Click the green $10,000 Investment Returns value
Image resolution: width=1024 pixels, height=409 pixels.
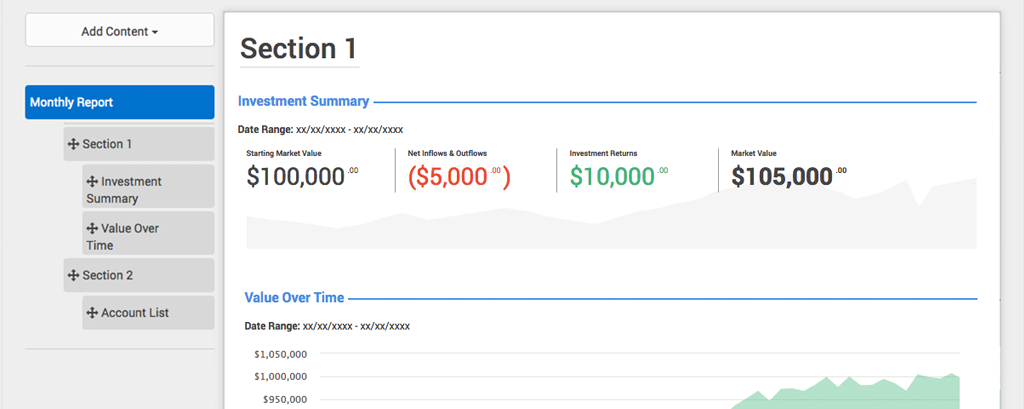point(612,177)
